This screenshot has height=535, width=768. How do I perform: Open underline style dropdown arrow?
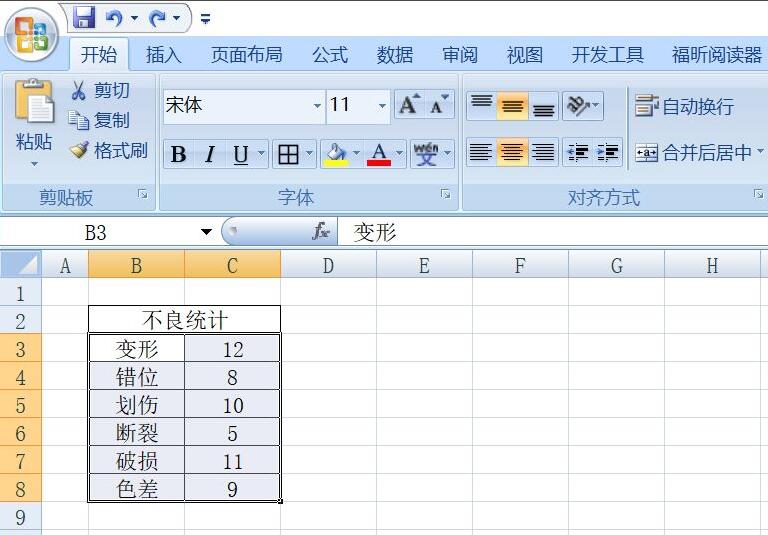pyautogui.click(x=262, y=153)
